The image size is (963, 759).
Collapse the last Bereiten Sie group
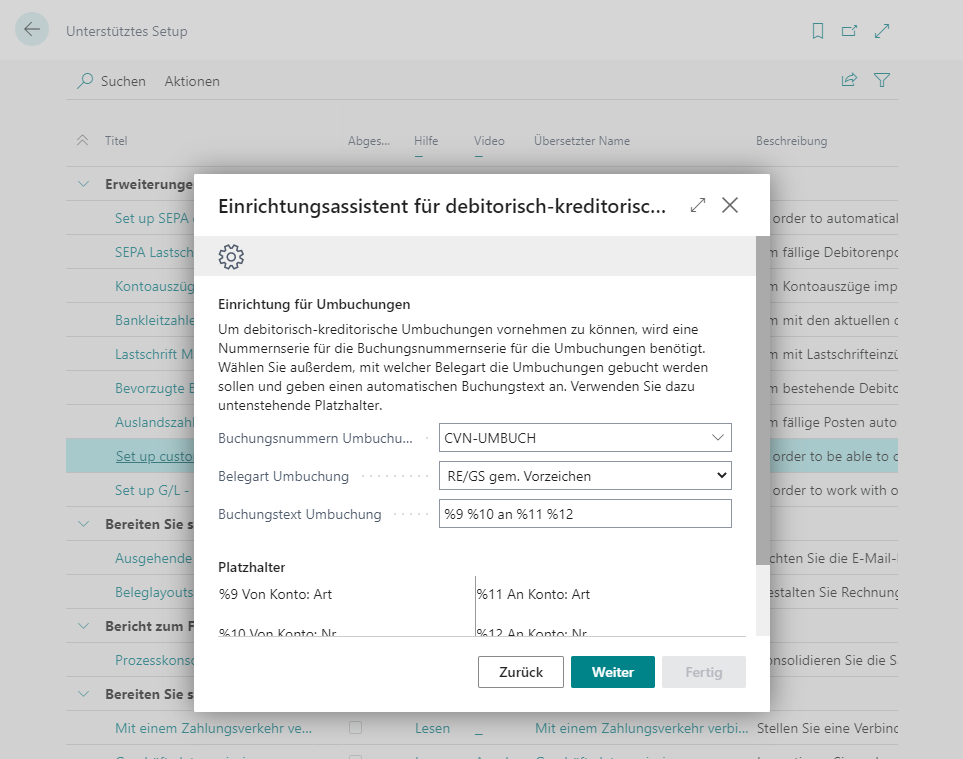[x=84, y=695]
